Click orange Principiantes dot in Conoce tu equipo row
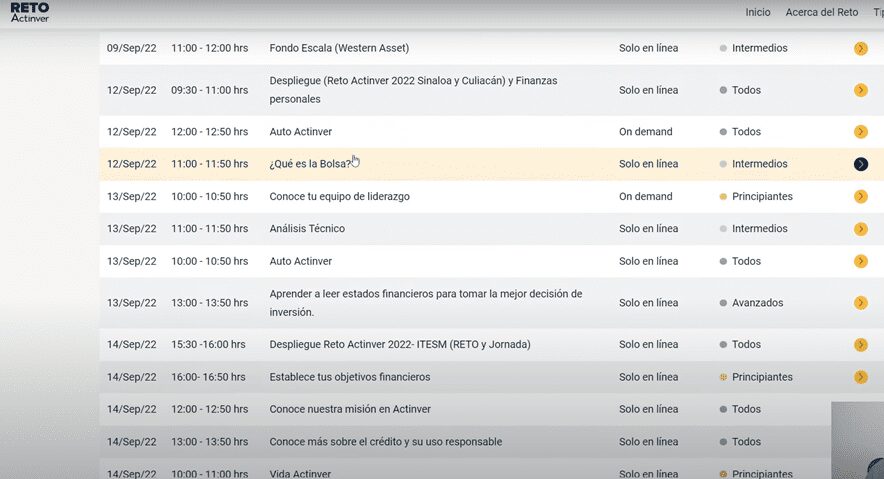This screenshot has width=884, height=479. pyautogui.click(x=723, y=197)
